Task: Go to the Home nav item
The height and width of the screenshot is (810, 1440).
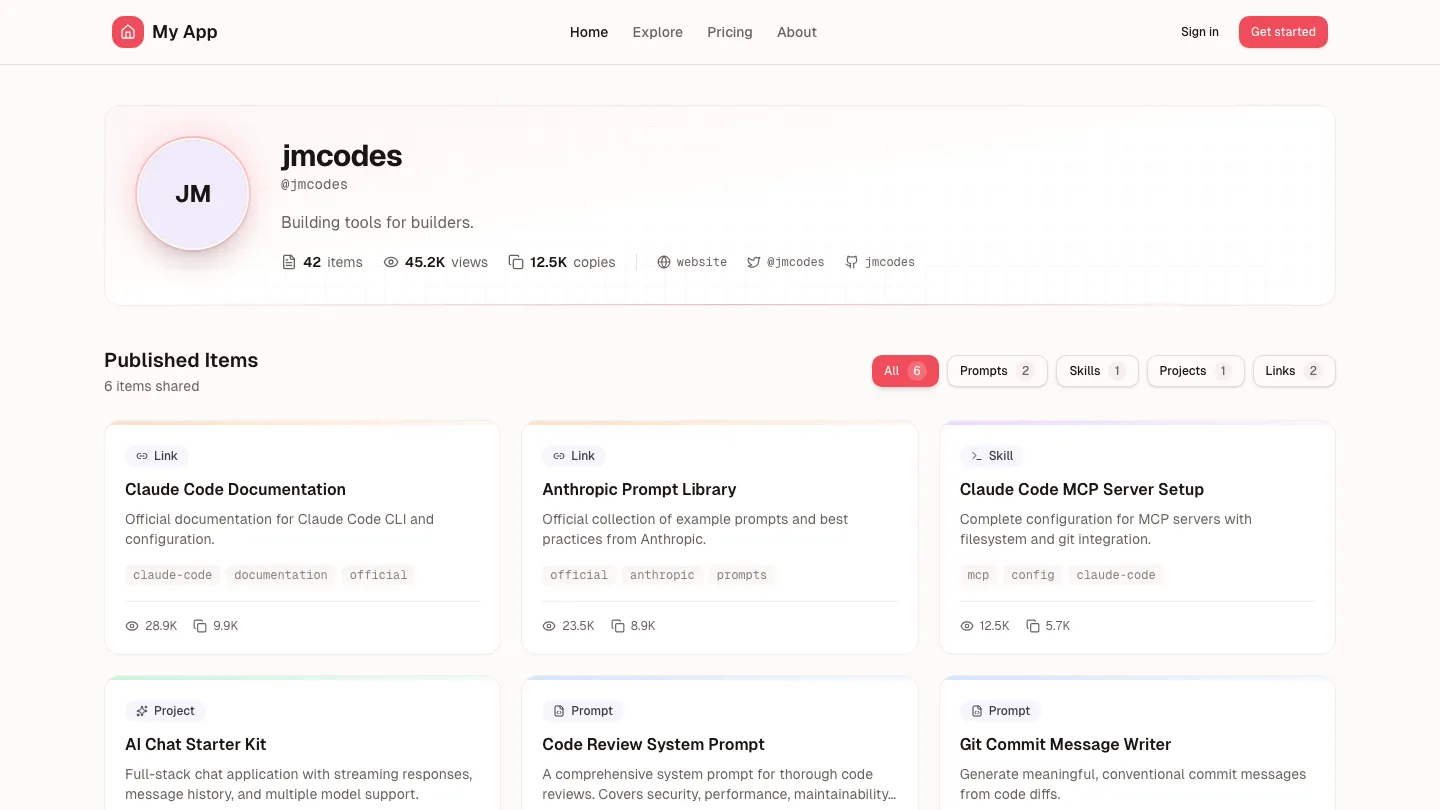Action: tap(589, 32)
